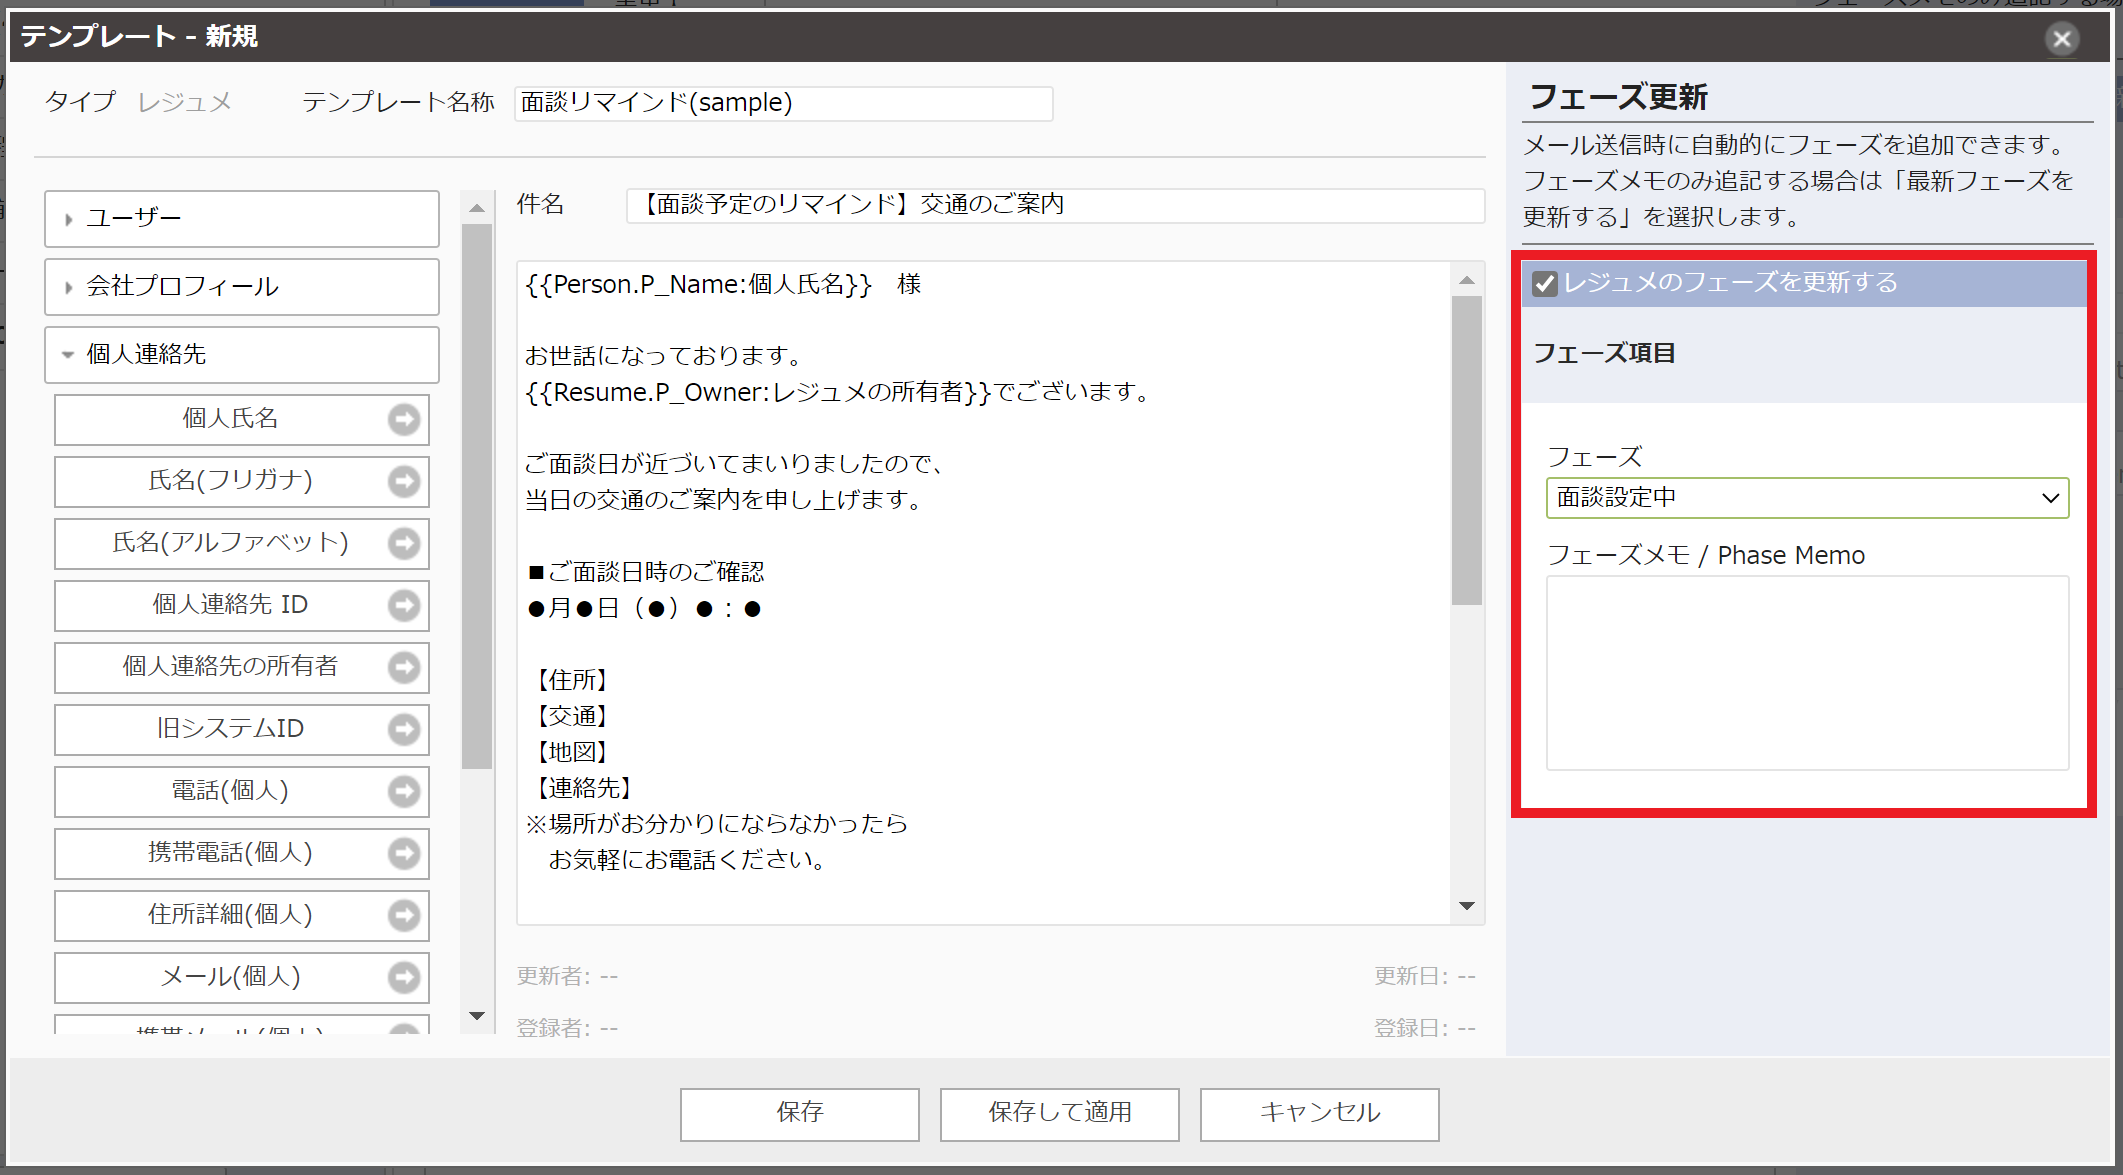Insert the 個人連絡先 ID field arrow icon
The height and width of the screenshot is (1175, 2123).
tap(404, 606)
